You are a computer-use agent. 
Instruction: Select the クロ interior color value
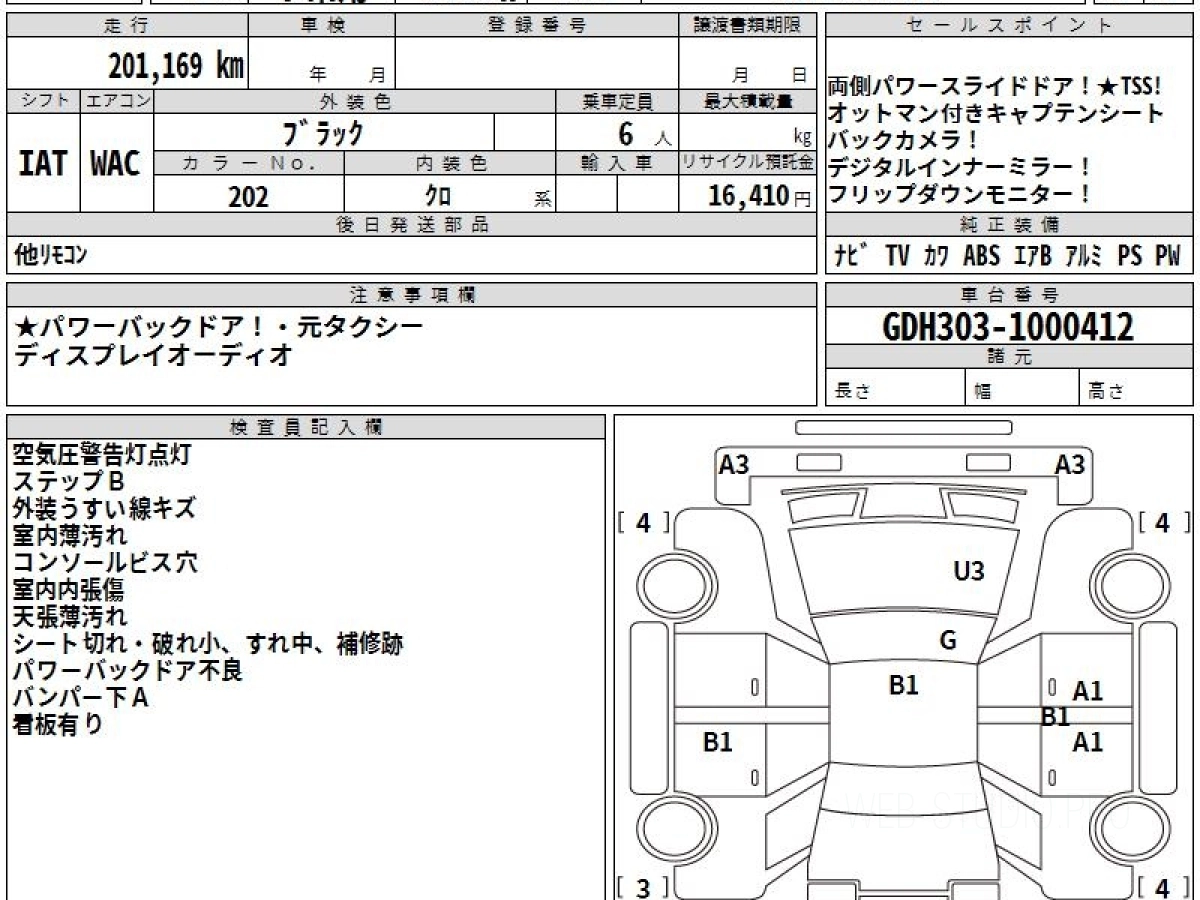[x=438, y=196]
